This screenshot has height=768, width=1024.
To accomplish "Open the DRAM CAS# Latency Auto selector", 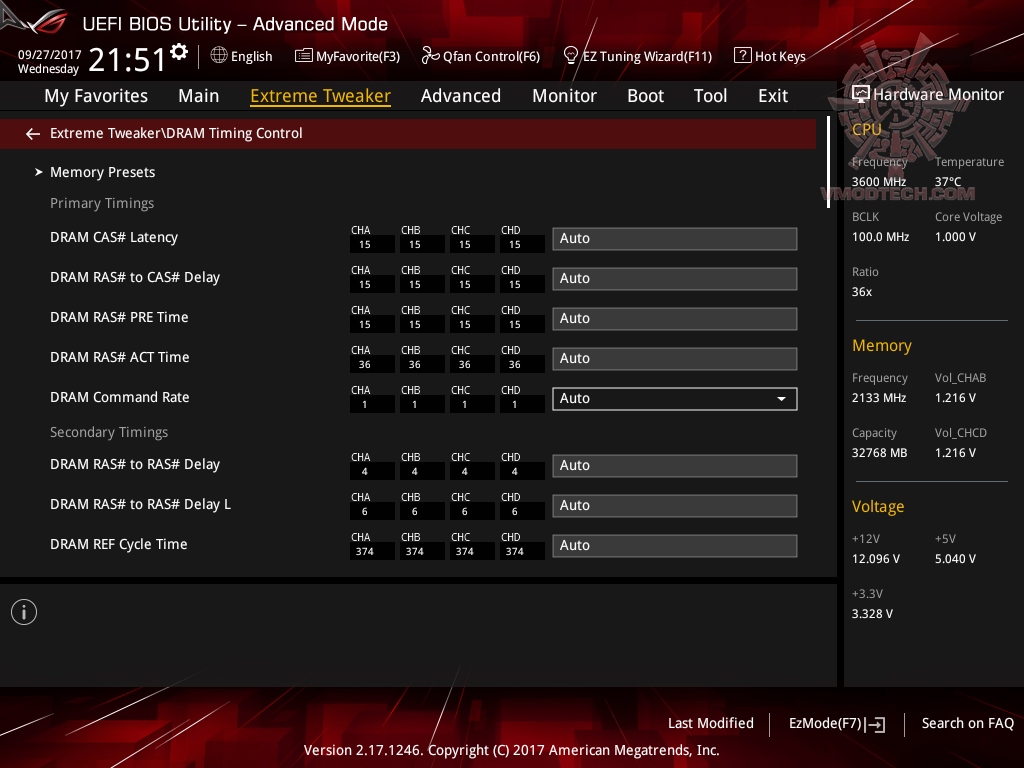I will [675, 238].
